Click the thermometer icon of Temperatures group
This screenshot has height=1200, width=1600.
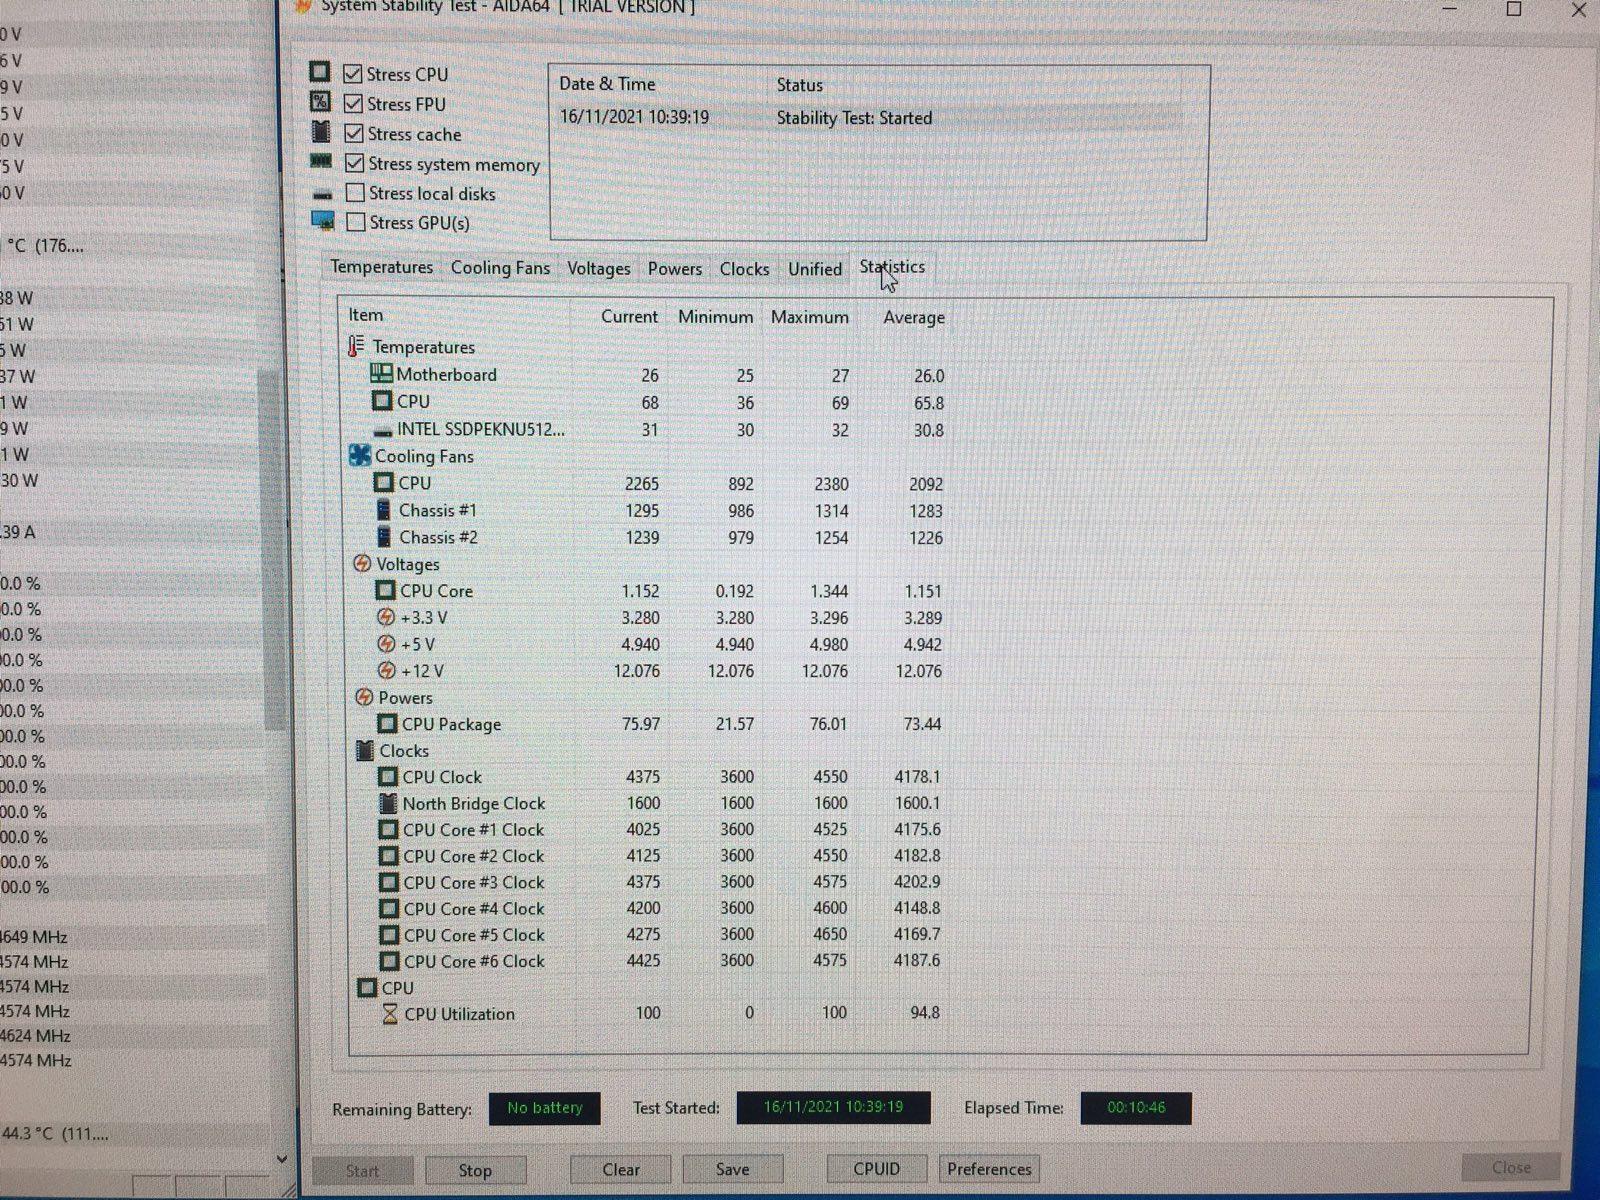[x=356, y=346]
